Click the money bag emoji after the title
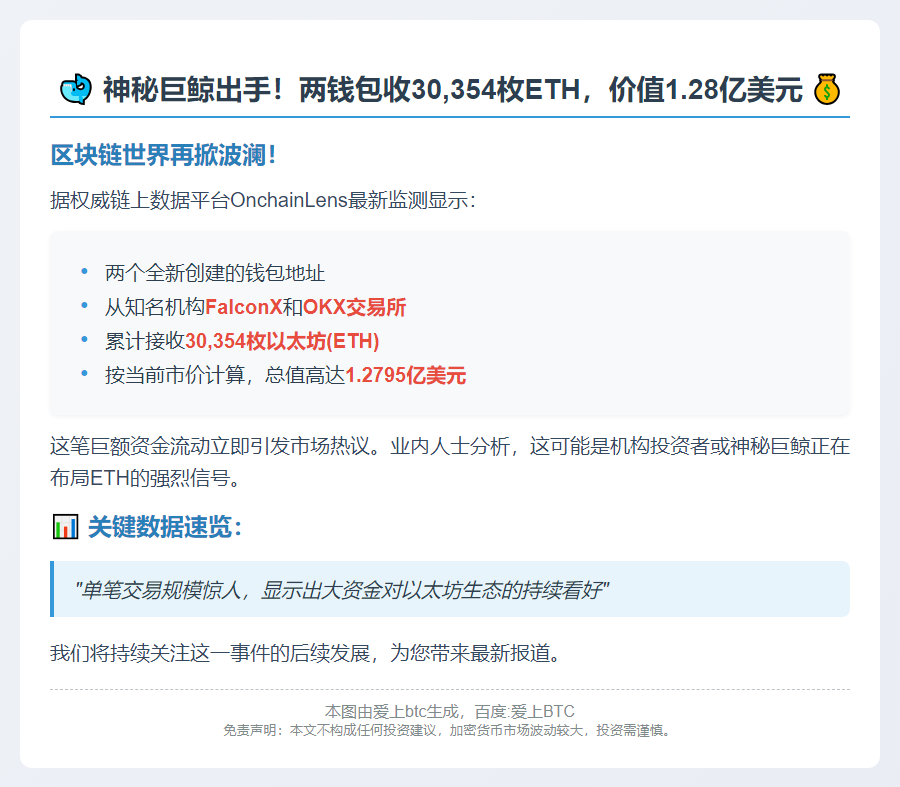The image size is (900, 787). pyautogui.click(x=826, y=90)
